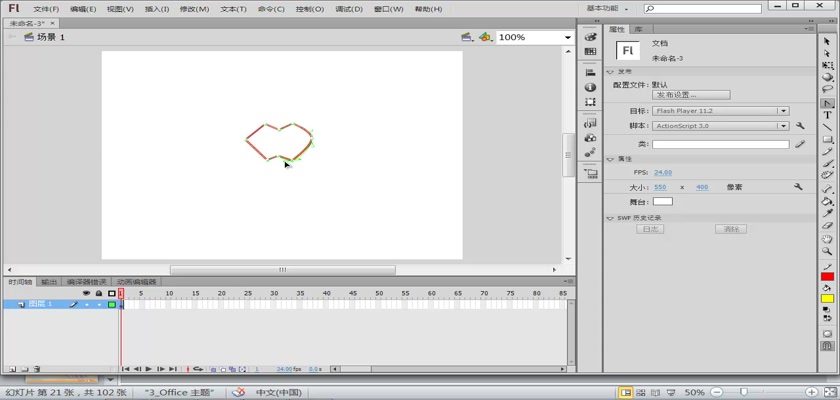Open the 修改(M) menu
This screenshot has width=840, height=400.
click(194, 9)
